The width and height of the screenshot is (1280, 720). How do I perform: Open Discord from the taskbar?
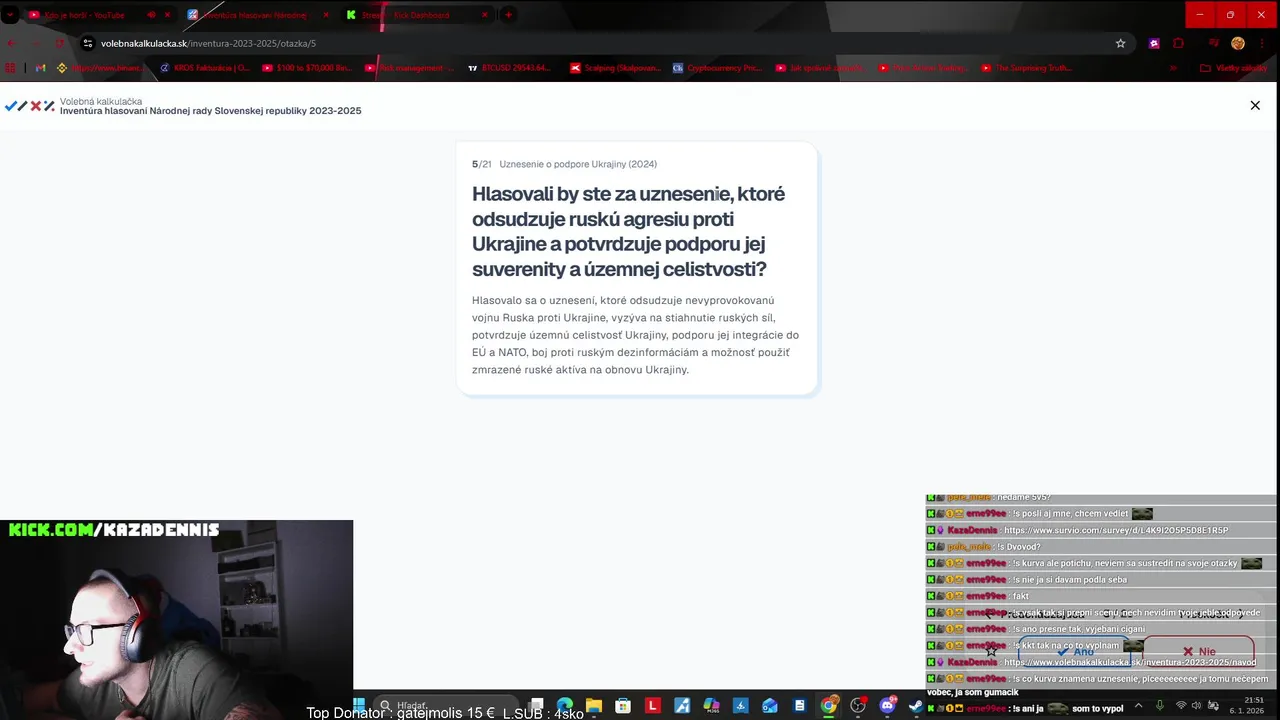[x=887, y=705]
